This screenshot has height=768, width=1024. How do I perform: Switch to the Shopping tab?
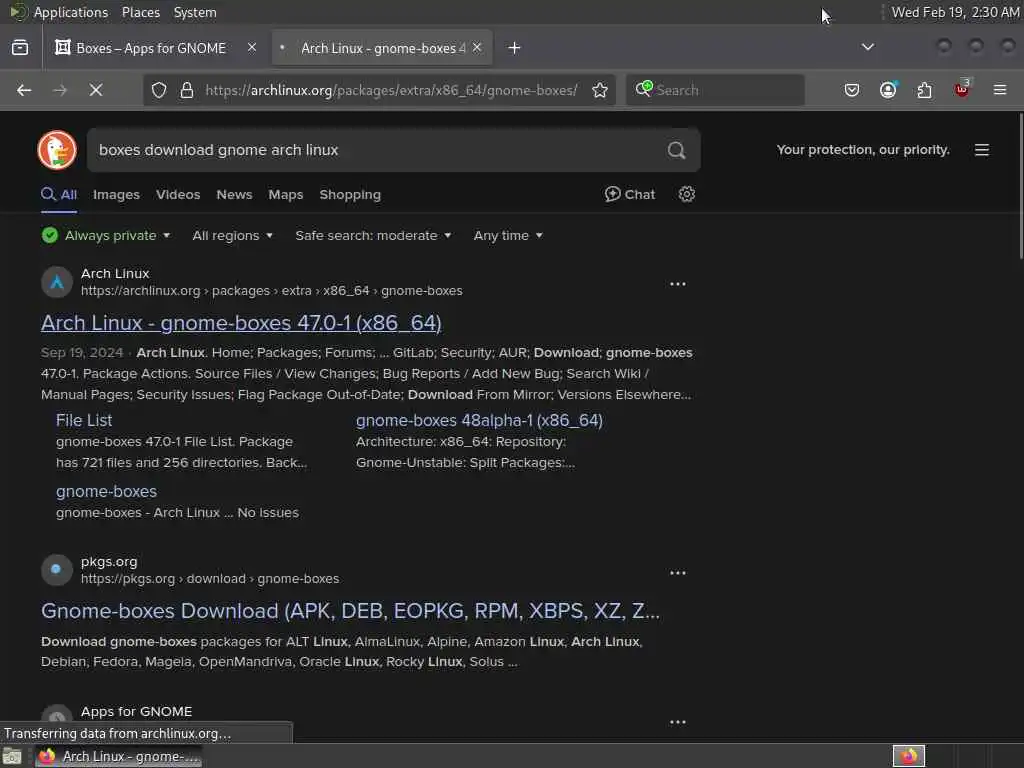[350, 195]
